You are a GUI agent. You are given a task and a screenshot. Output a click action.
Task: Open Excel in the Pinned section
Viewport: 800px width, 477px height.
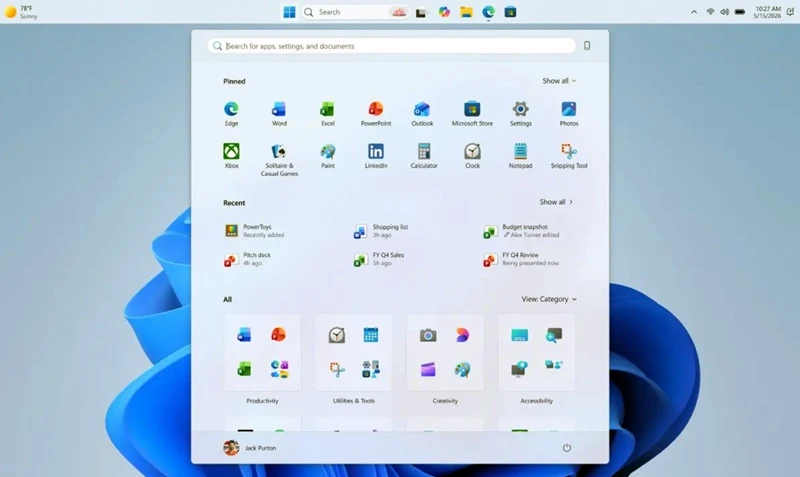tap(328, 113)
